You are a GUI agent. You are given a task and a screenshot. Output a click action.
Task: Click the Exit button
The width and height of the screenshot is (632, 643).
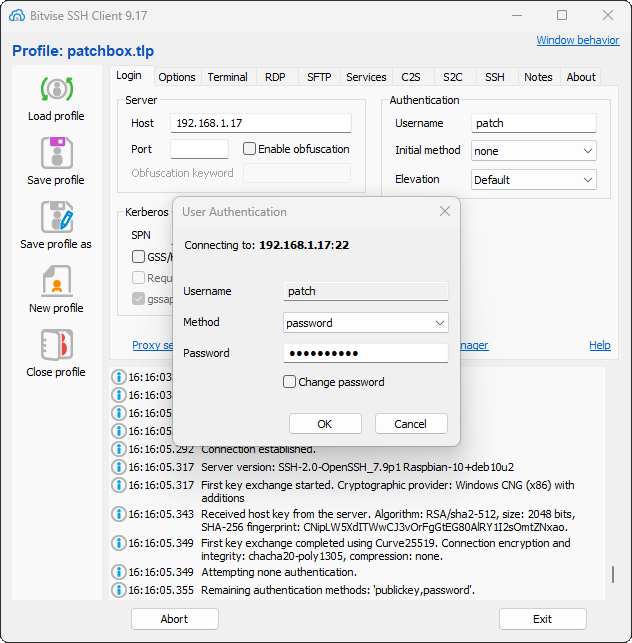[x=543, y=619]
